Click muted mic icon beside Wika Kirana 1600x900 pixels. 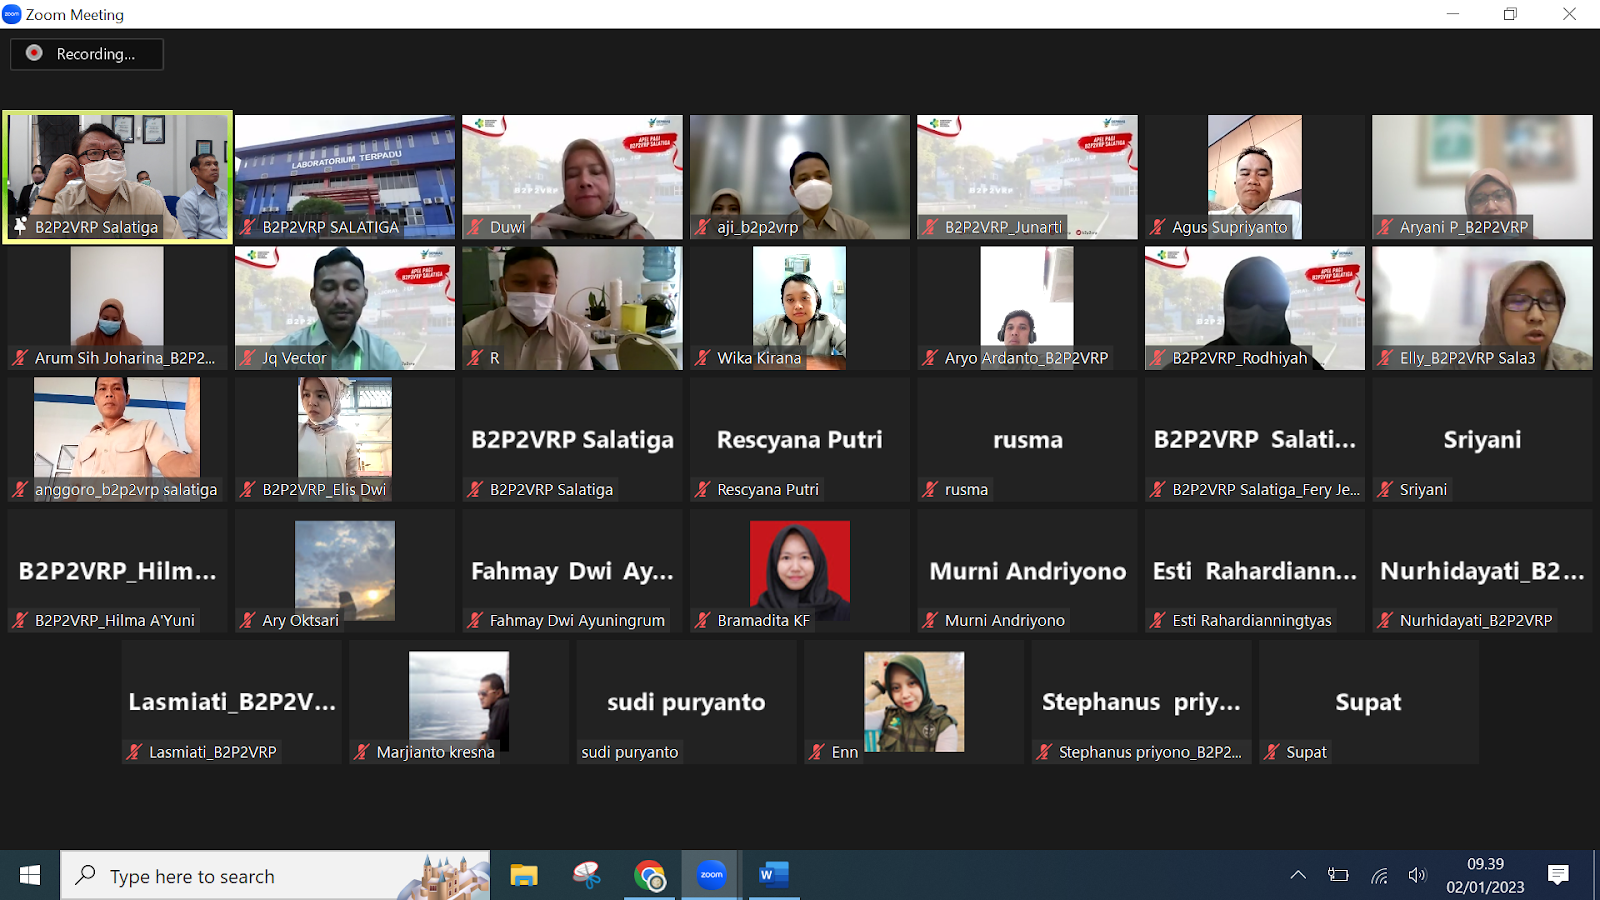click(703, 358)
